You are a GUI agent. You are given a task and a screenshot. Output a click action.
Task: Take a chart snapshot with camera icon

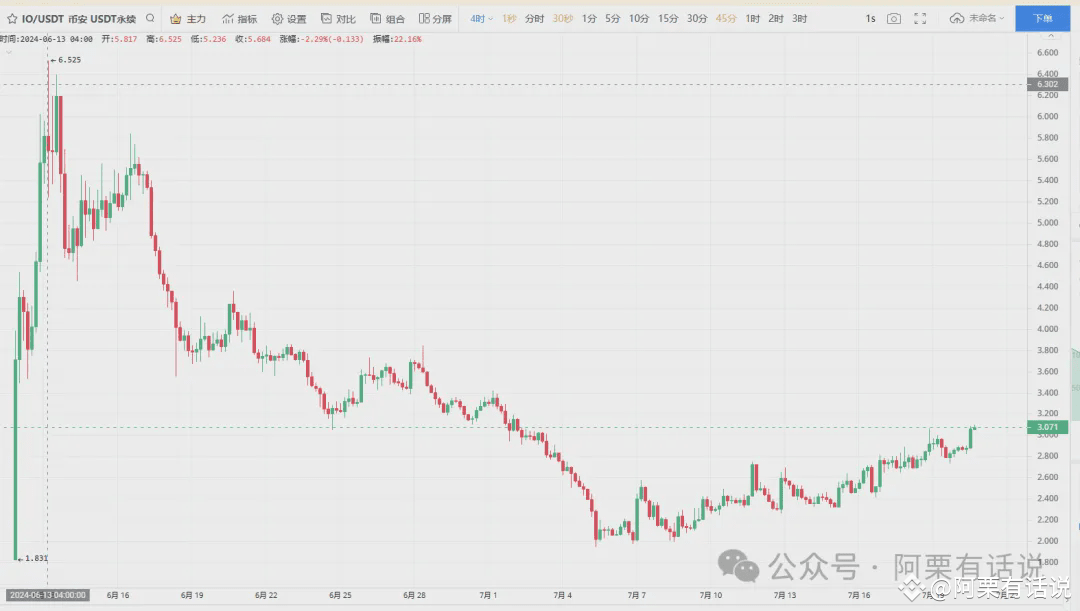pyautogui.click(x=893, y=19)
